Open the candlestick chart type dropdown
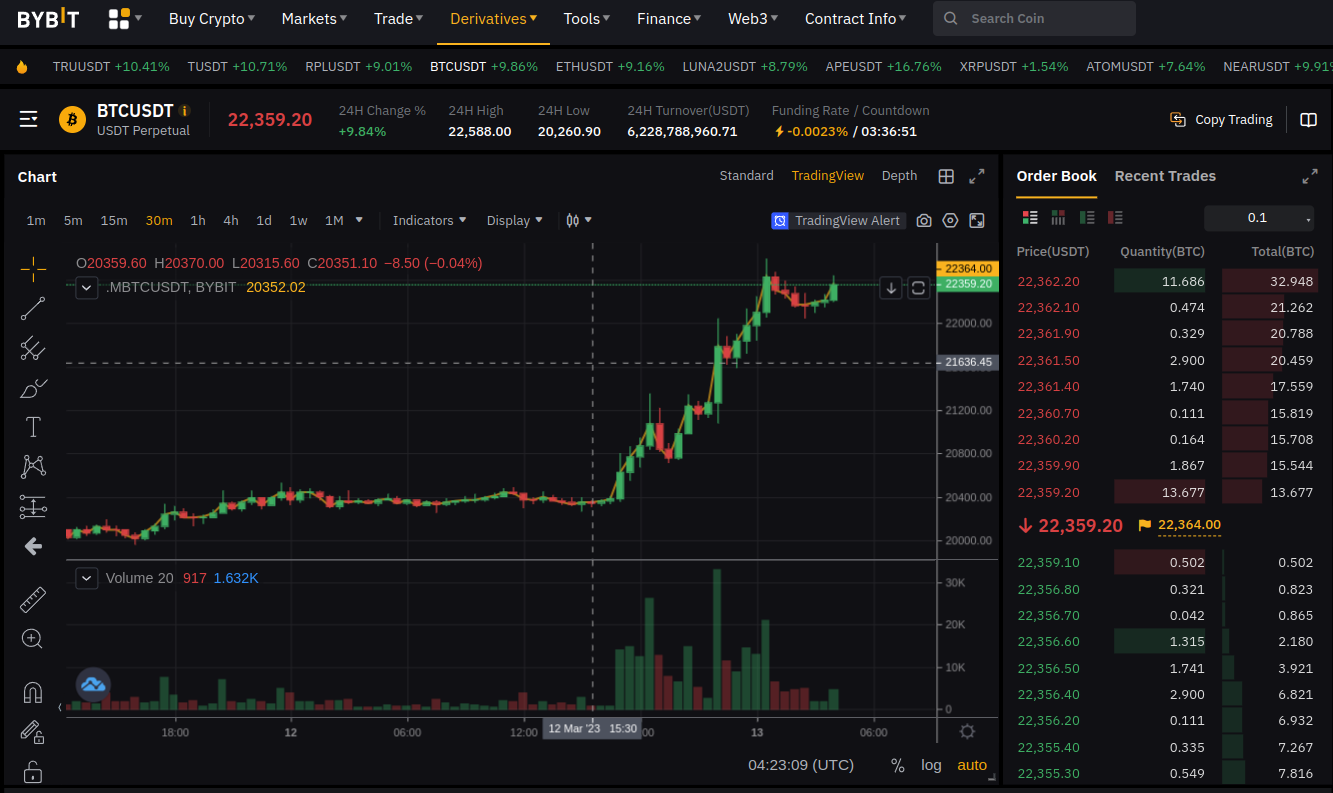This screenshot has height=793, width=1333. (x=579, y=220)
